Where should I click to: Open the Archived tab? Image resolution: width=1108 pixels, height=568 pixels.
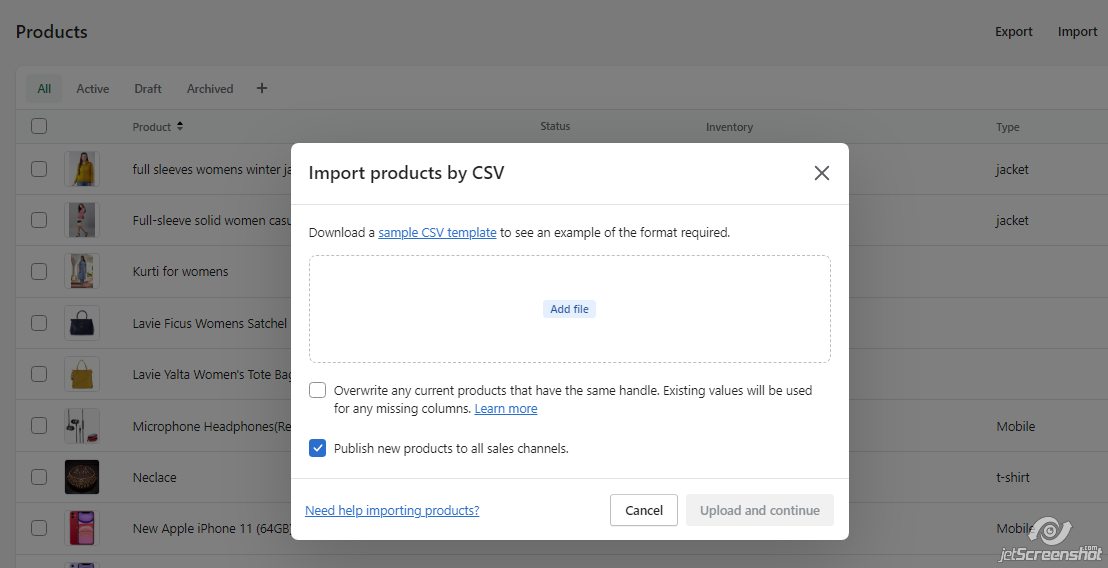[x=210, y=88]
